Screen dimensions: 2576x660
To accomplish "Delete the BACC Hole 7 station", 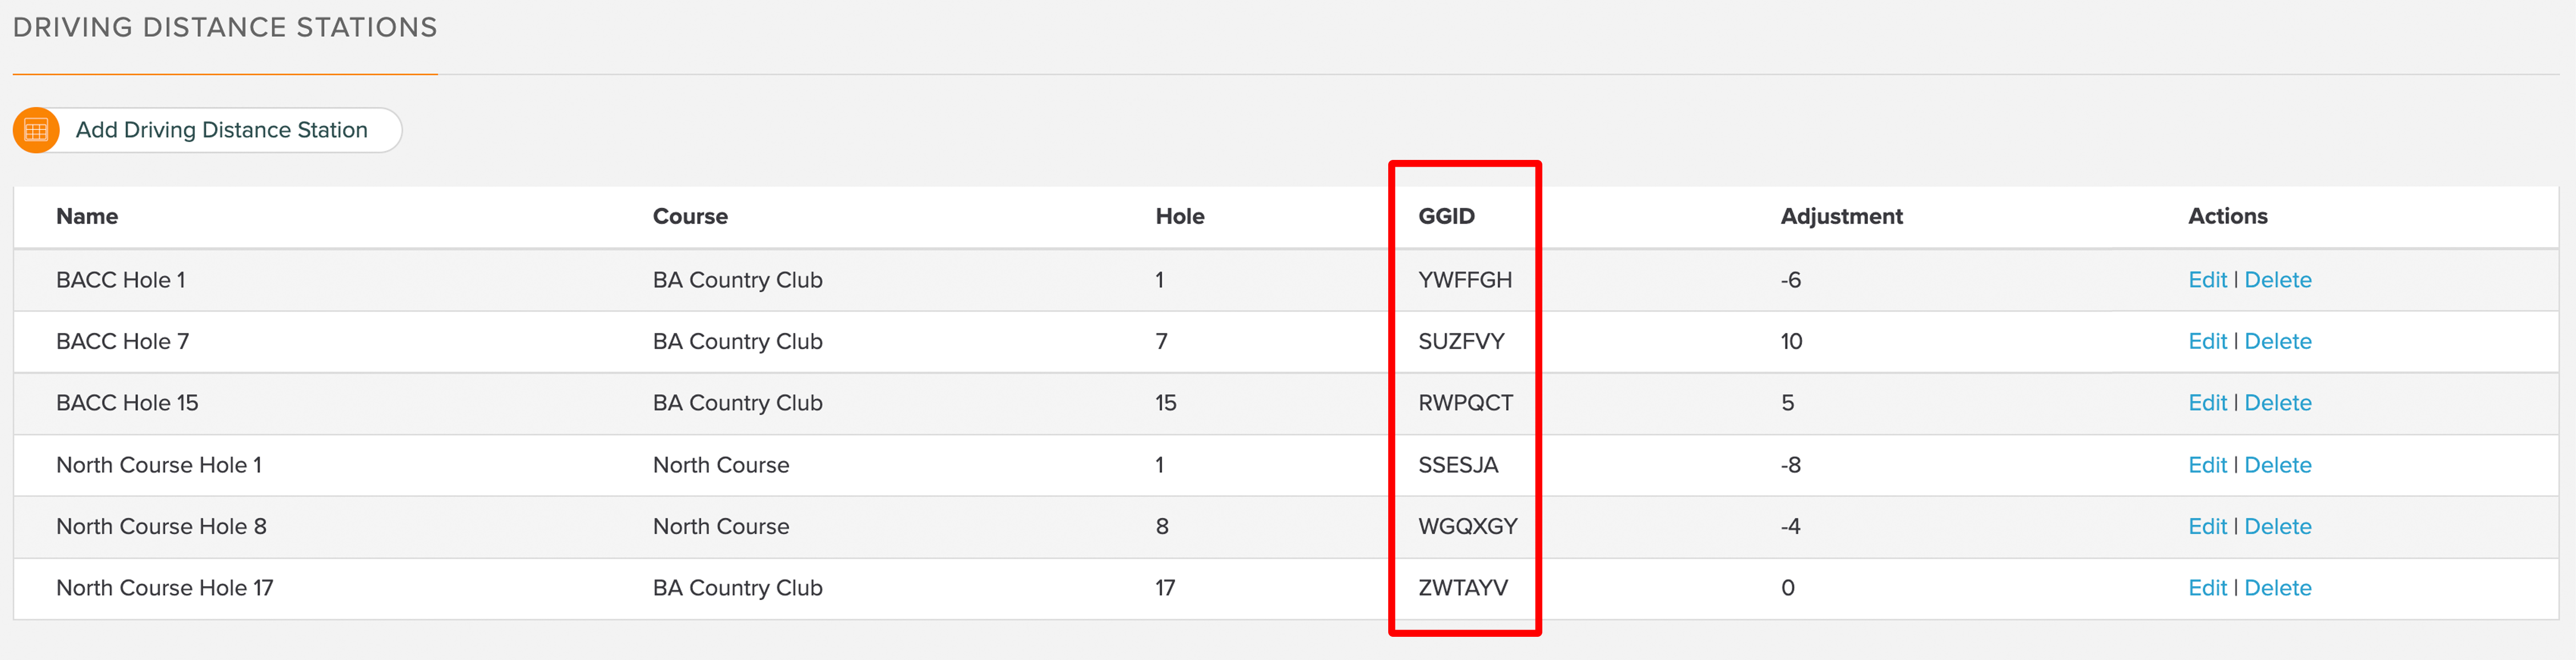I will [2278, 341].
